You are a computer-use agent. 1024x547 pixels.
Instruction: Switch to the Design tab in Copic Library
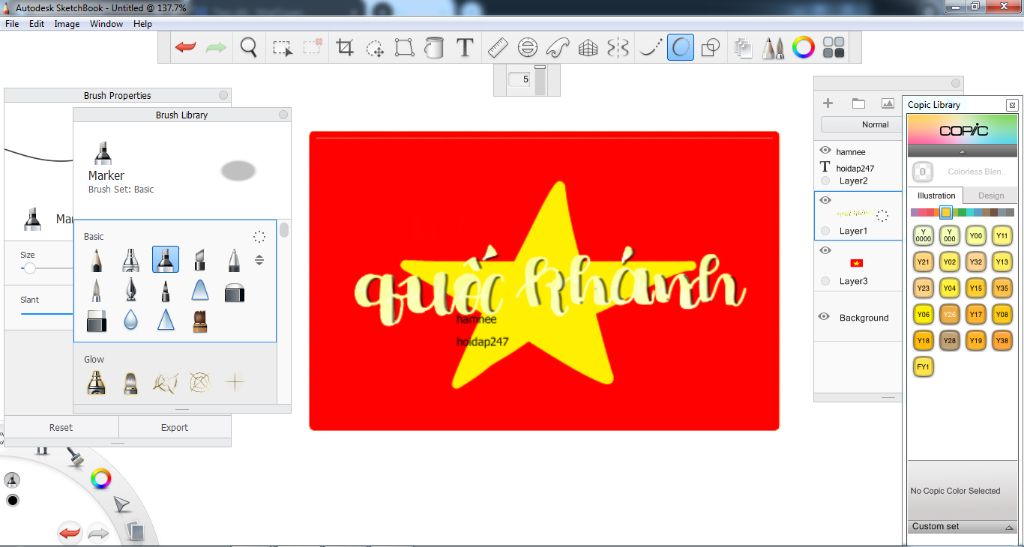click(x=991, y=195)
